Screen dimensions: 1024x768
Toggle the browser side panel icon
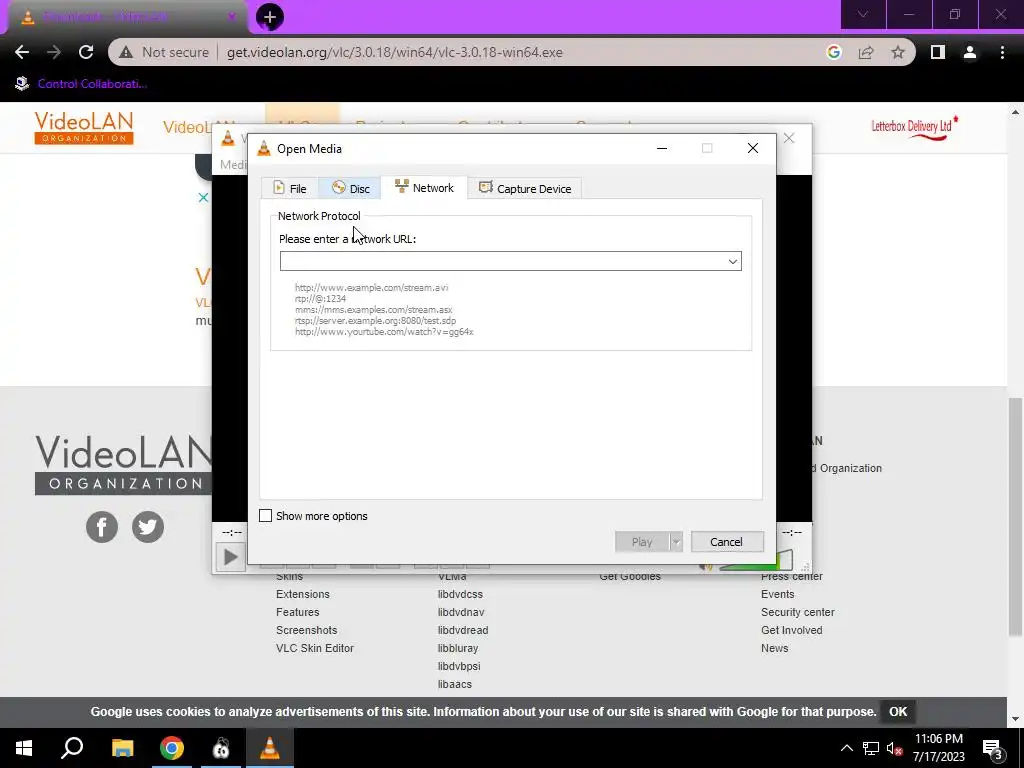click(938, 52)
